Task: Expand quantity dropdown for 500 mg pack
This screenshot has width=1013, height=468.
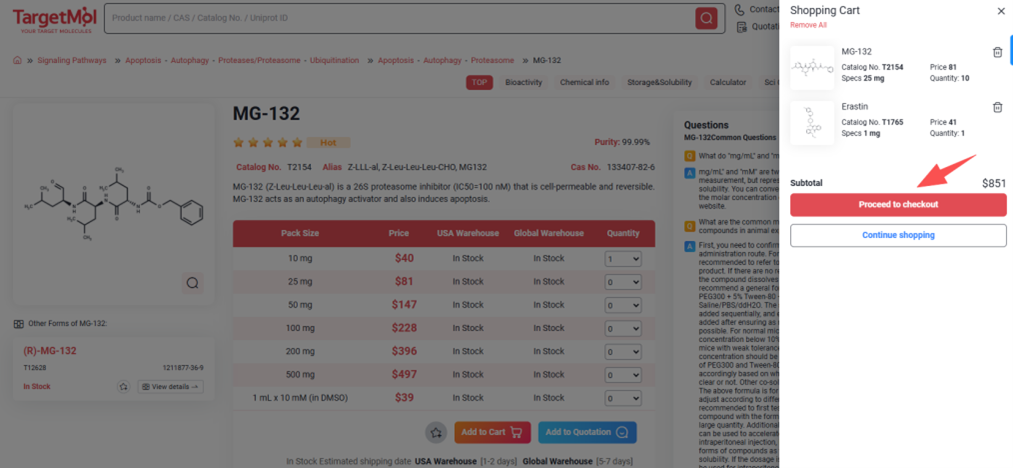Action: tap(622, 374)
